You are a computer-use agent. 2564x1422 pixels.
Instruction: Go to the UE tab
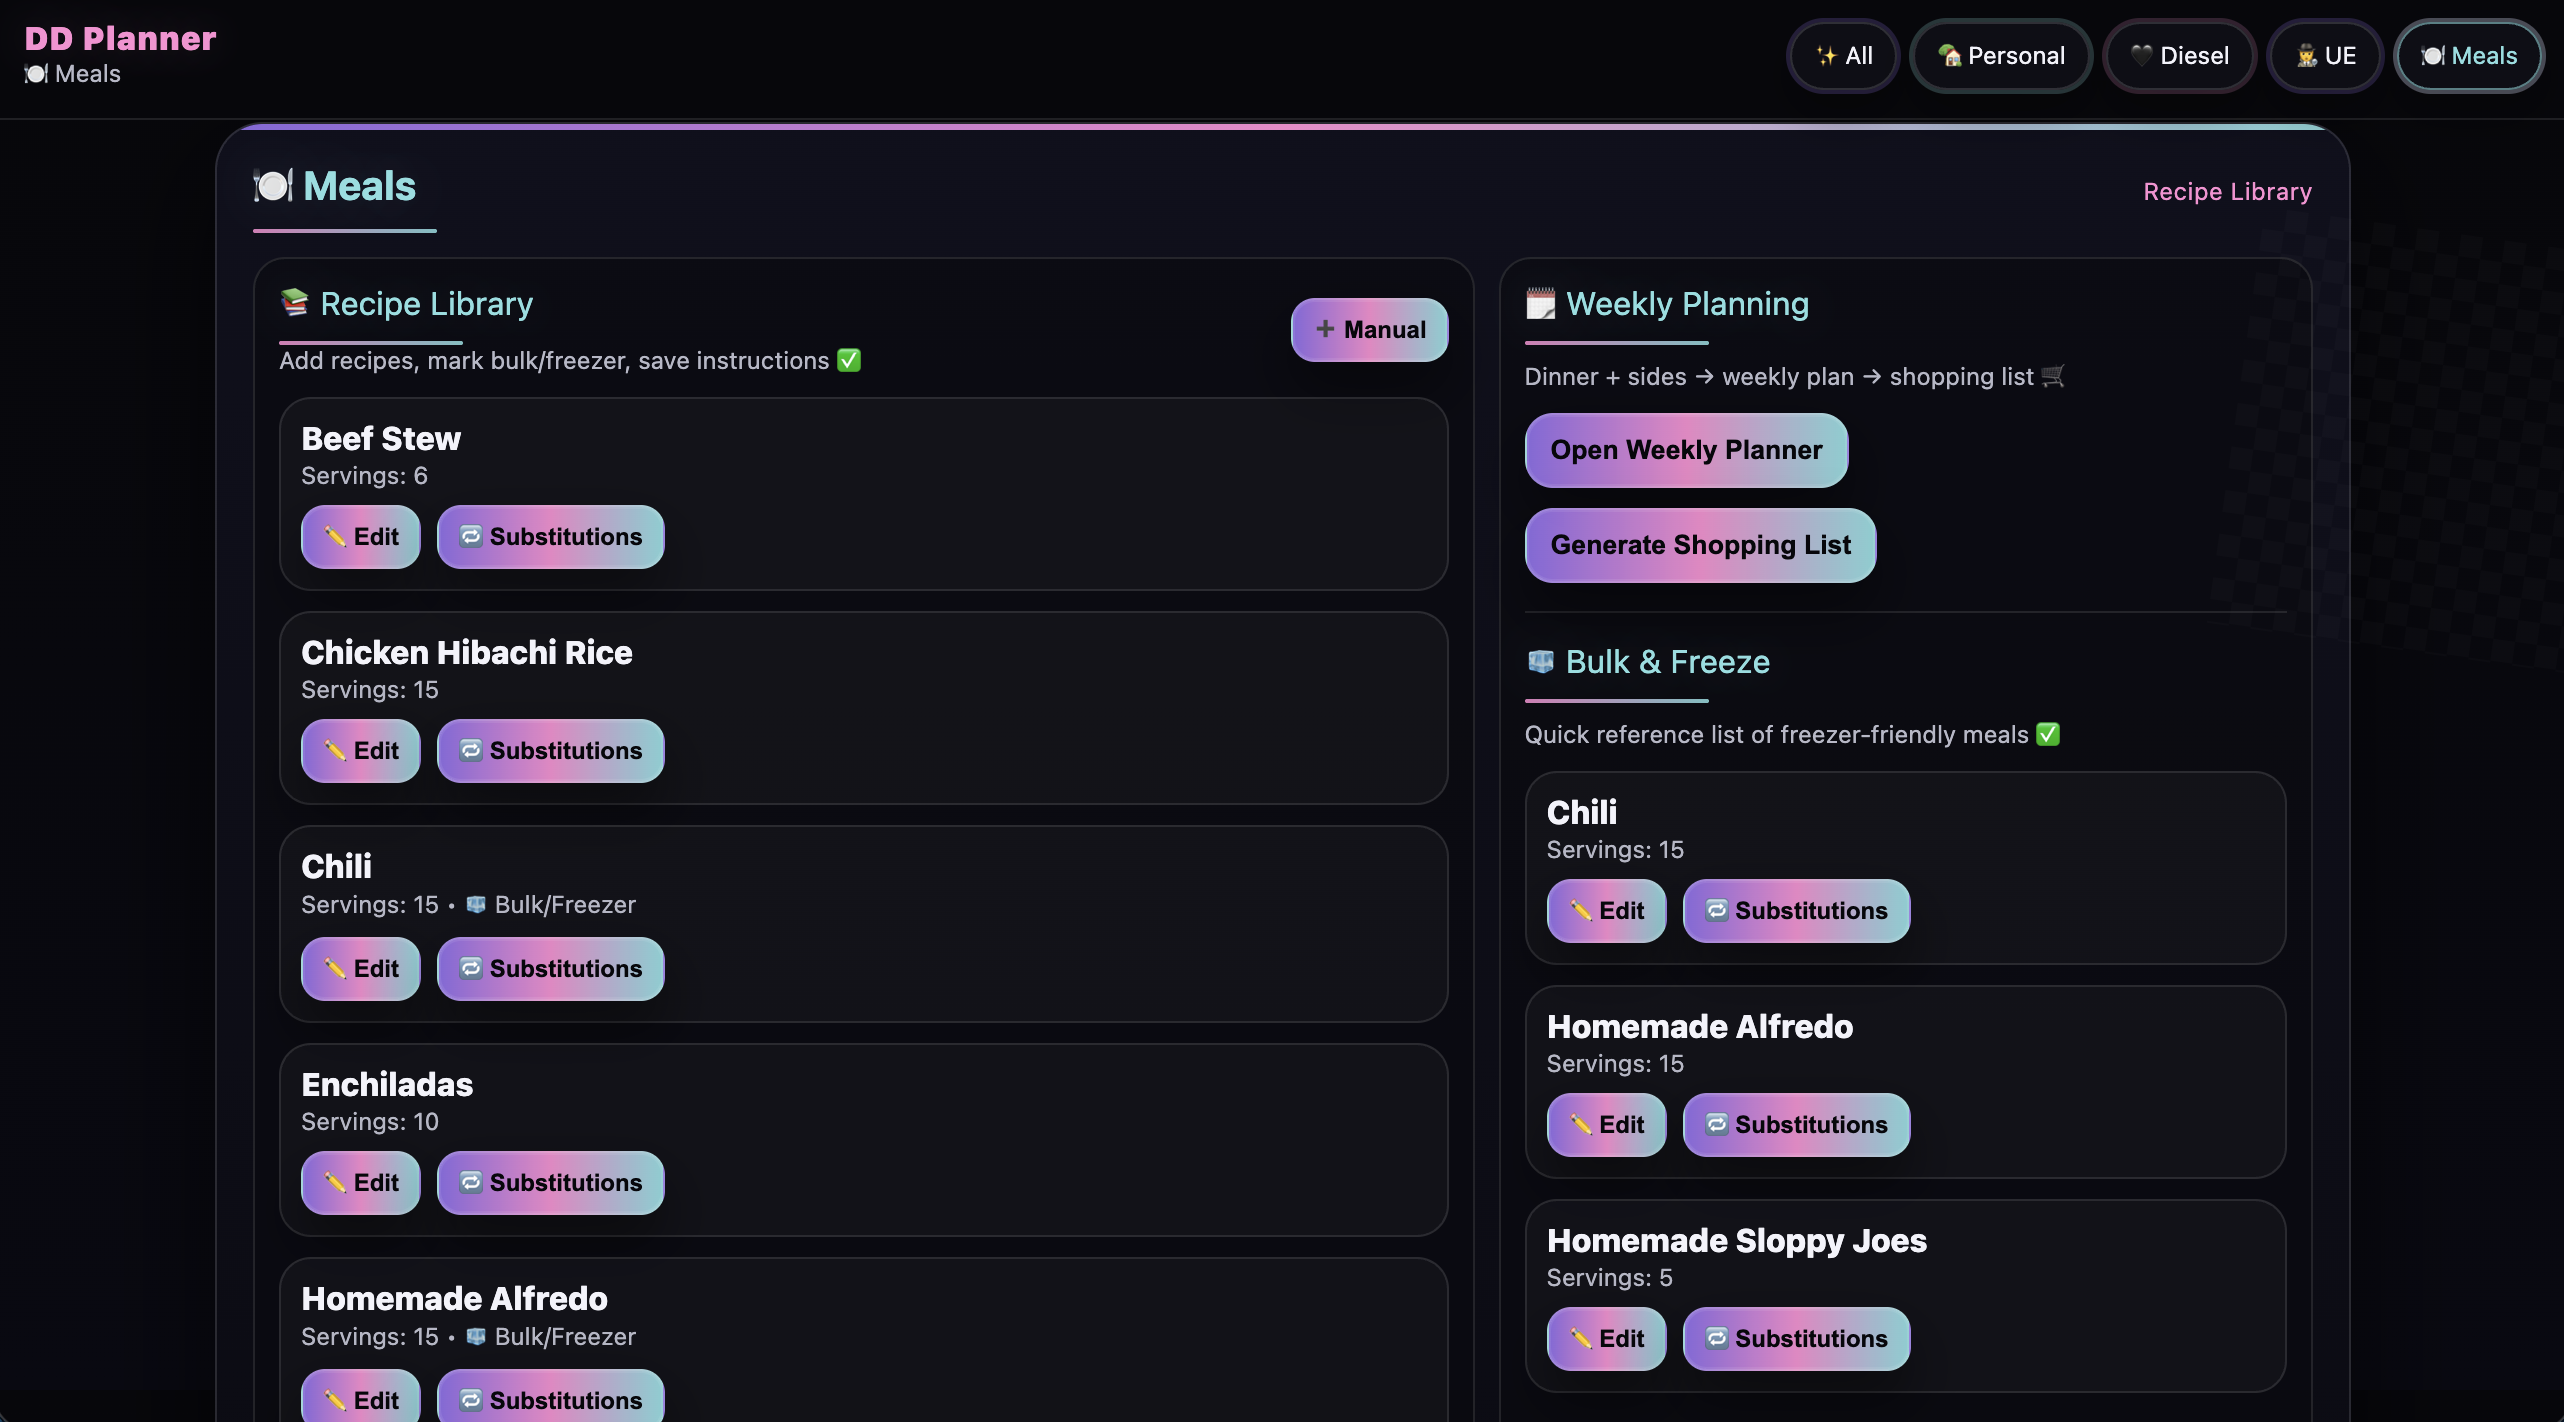pyautogui.click(x=2325, y=56)
